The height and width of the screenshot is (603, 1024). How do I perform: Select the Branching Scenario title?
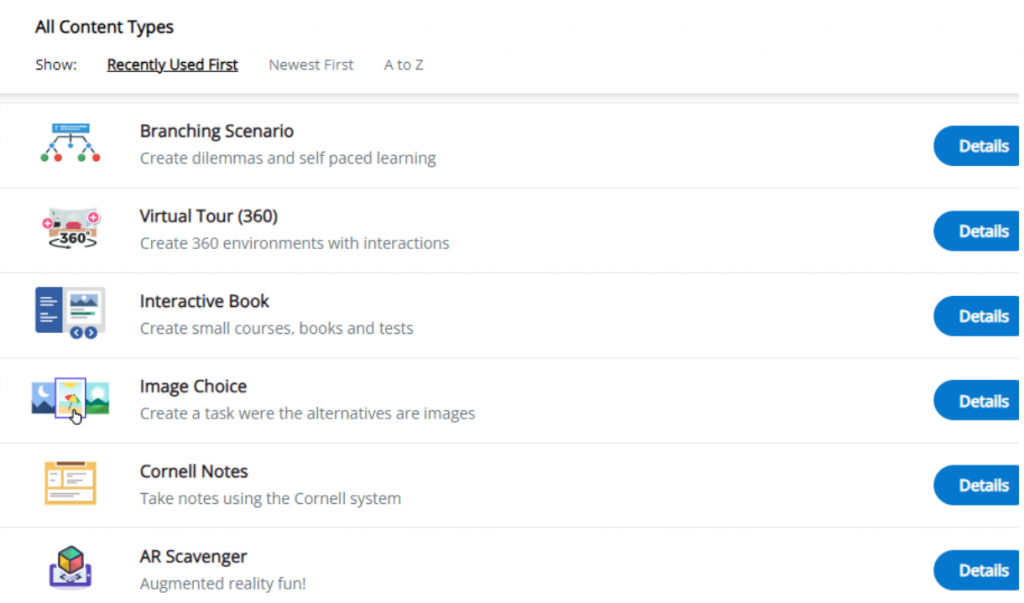217,131
